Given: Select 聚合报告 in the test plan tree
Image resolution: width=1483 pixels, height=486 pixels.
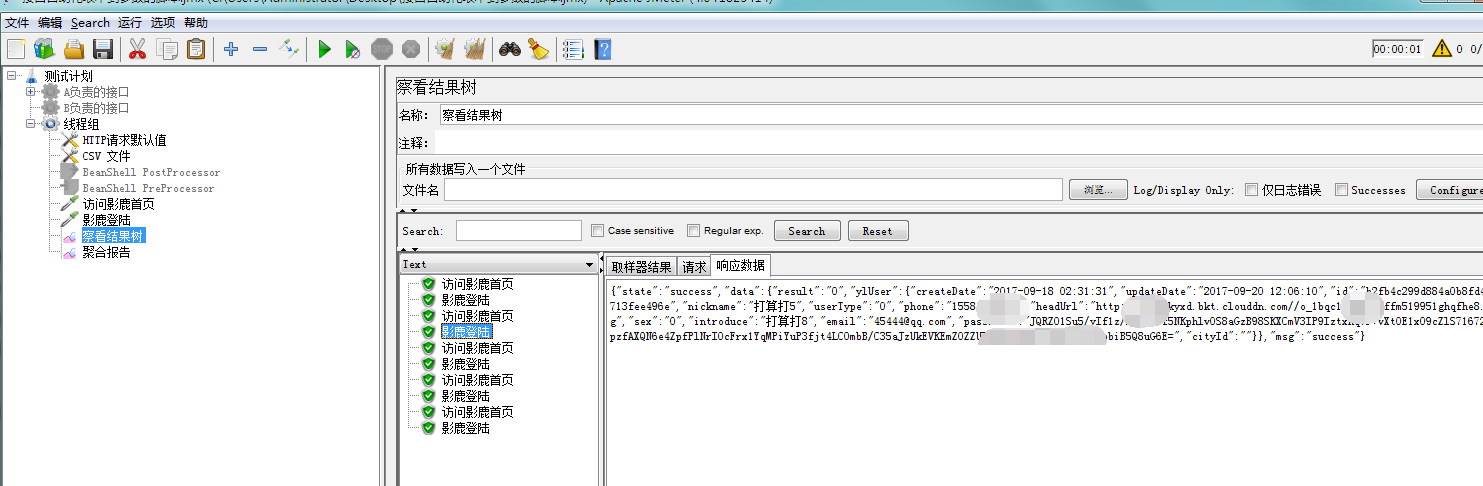Looking at the screenshot, I should pos(106,252).
